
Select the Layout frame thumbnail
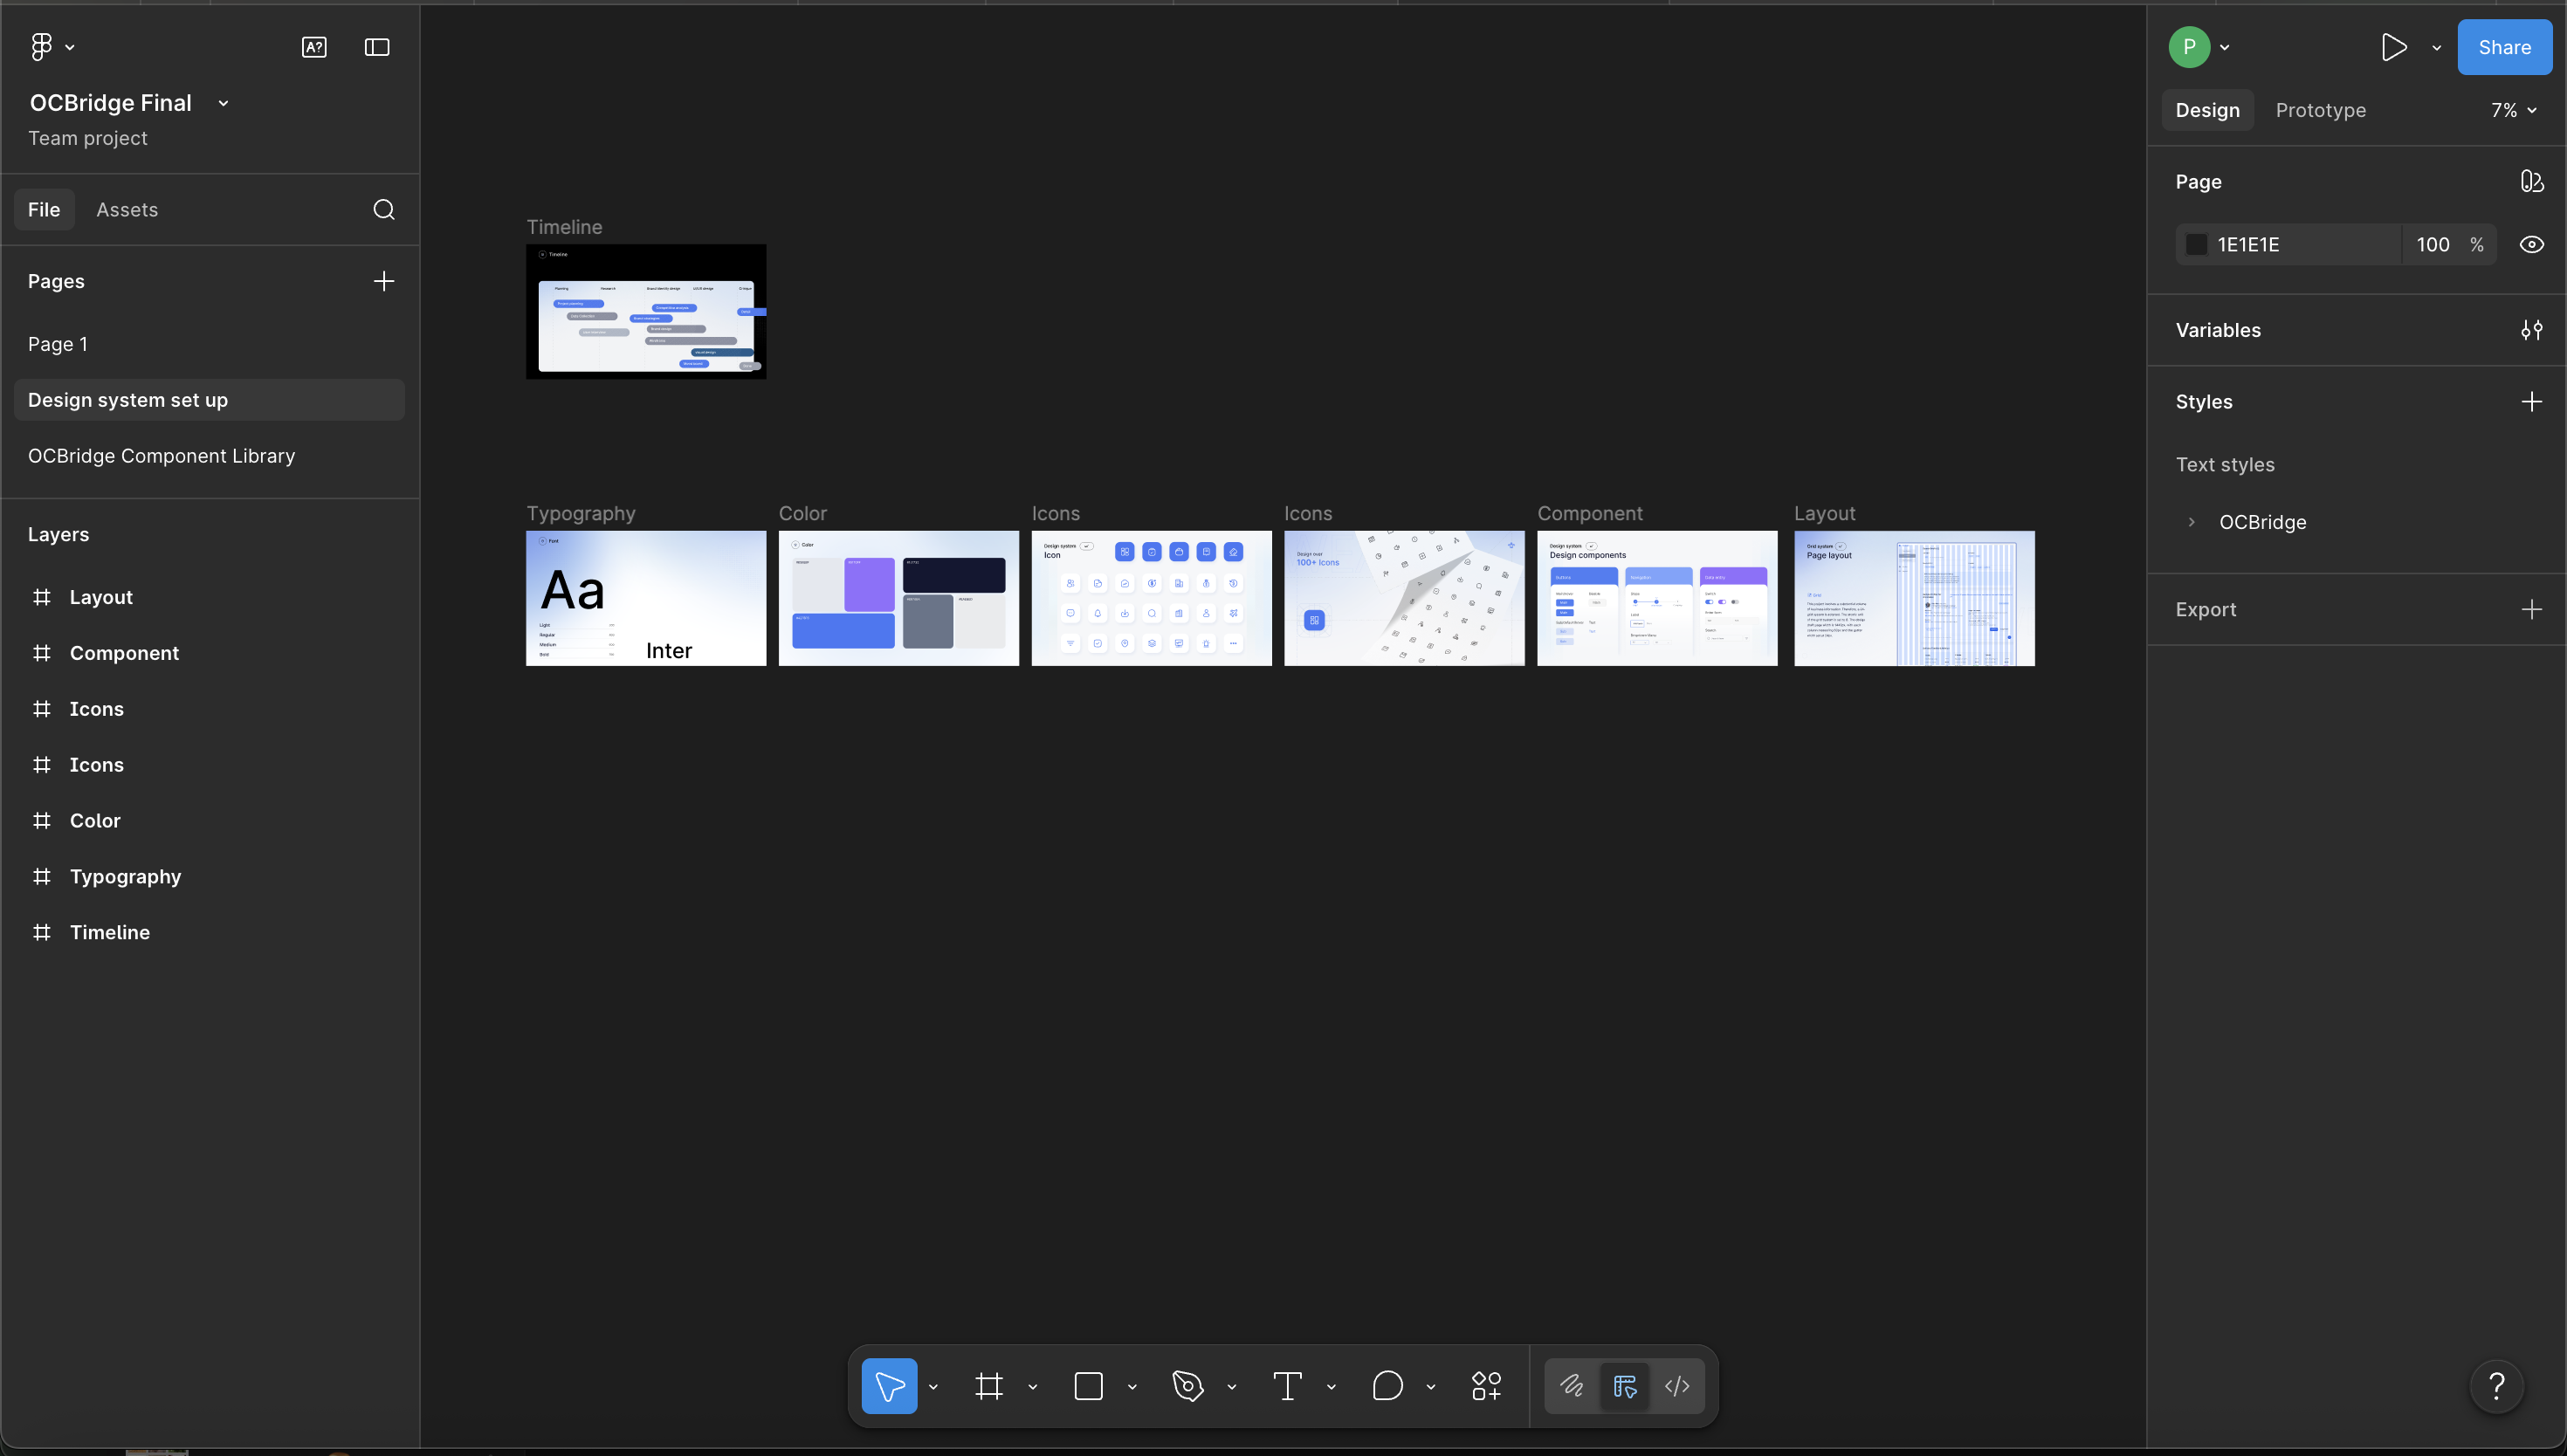pos(1914,598)
